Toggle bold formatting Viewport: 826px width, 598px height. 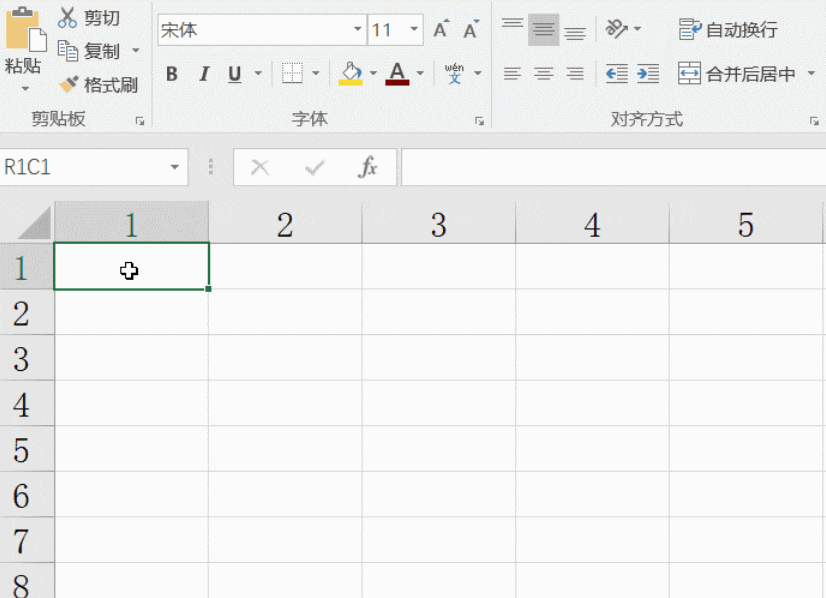point(172,74)
